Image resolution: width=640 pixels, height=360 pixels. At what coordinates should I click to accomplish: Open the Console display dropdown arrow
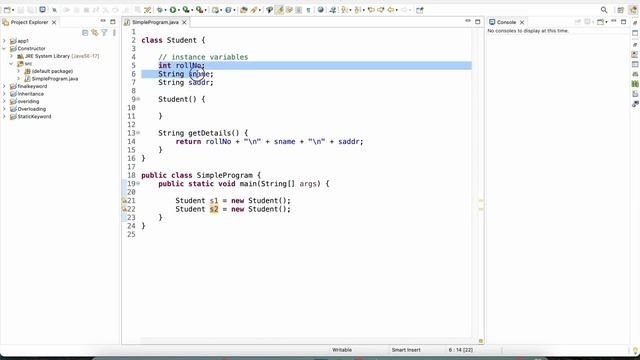click(606, 22)
